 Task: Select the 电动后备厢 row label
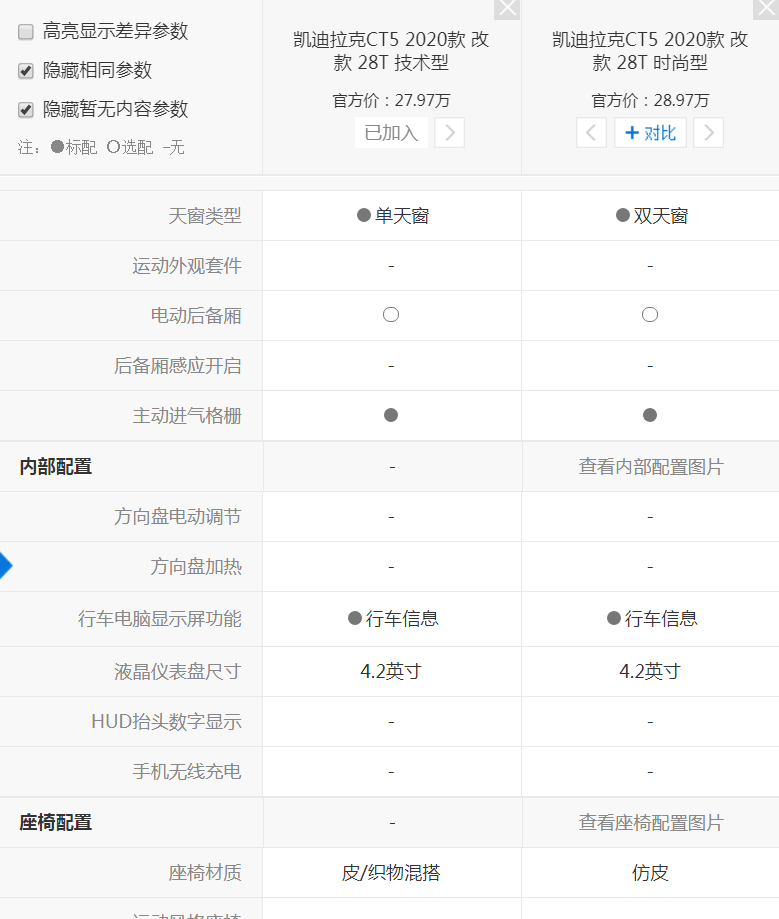tap(196, 316)
